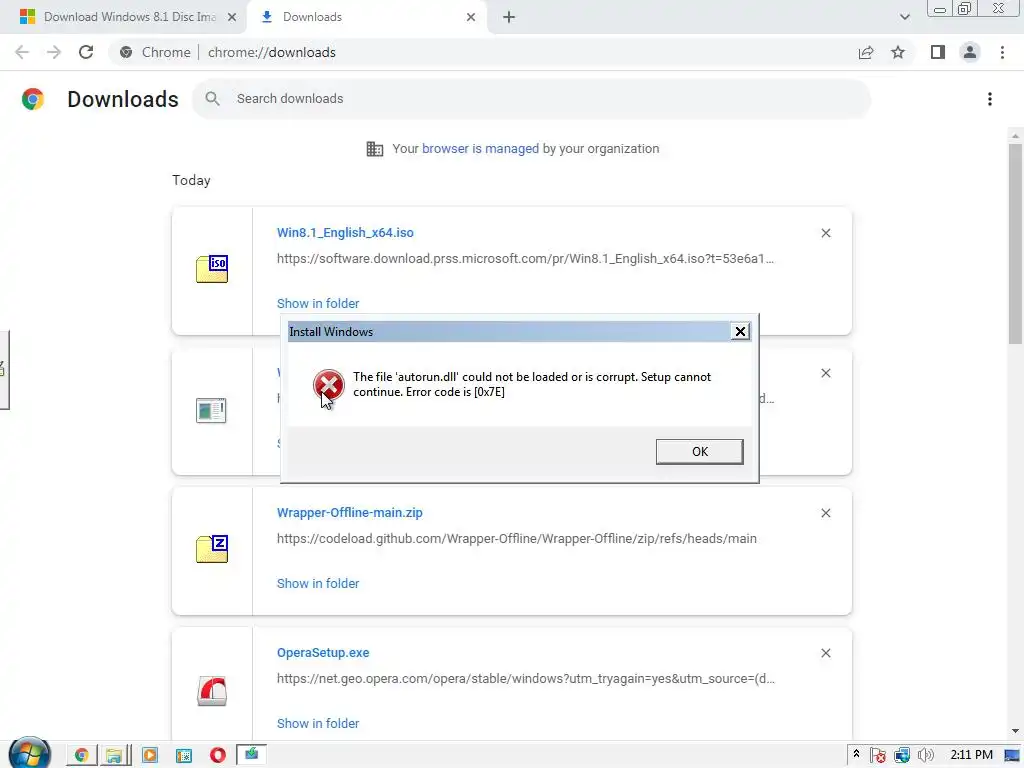1024x768 pixels.
Task: Launch Windows Media Player from taskbar
Action: (150, 755)
